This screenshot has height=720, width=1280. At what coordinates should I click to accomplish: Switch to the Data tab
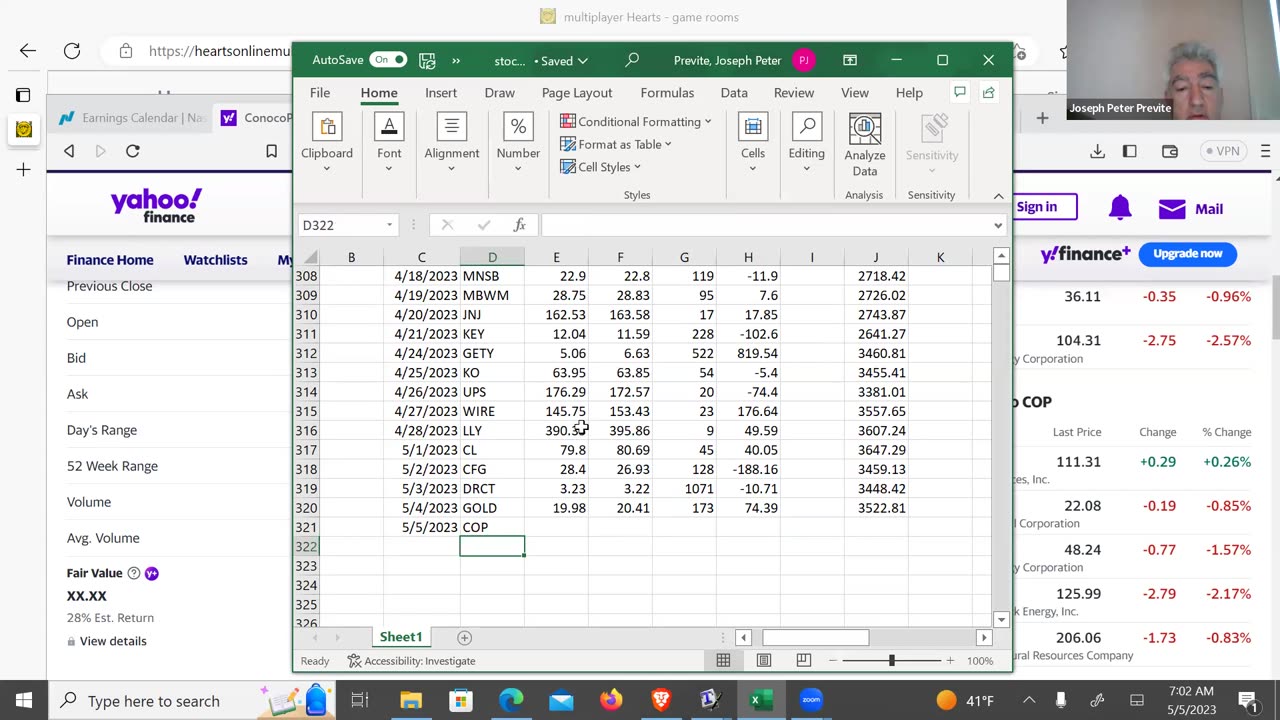click(x=734, y=92)
